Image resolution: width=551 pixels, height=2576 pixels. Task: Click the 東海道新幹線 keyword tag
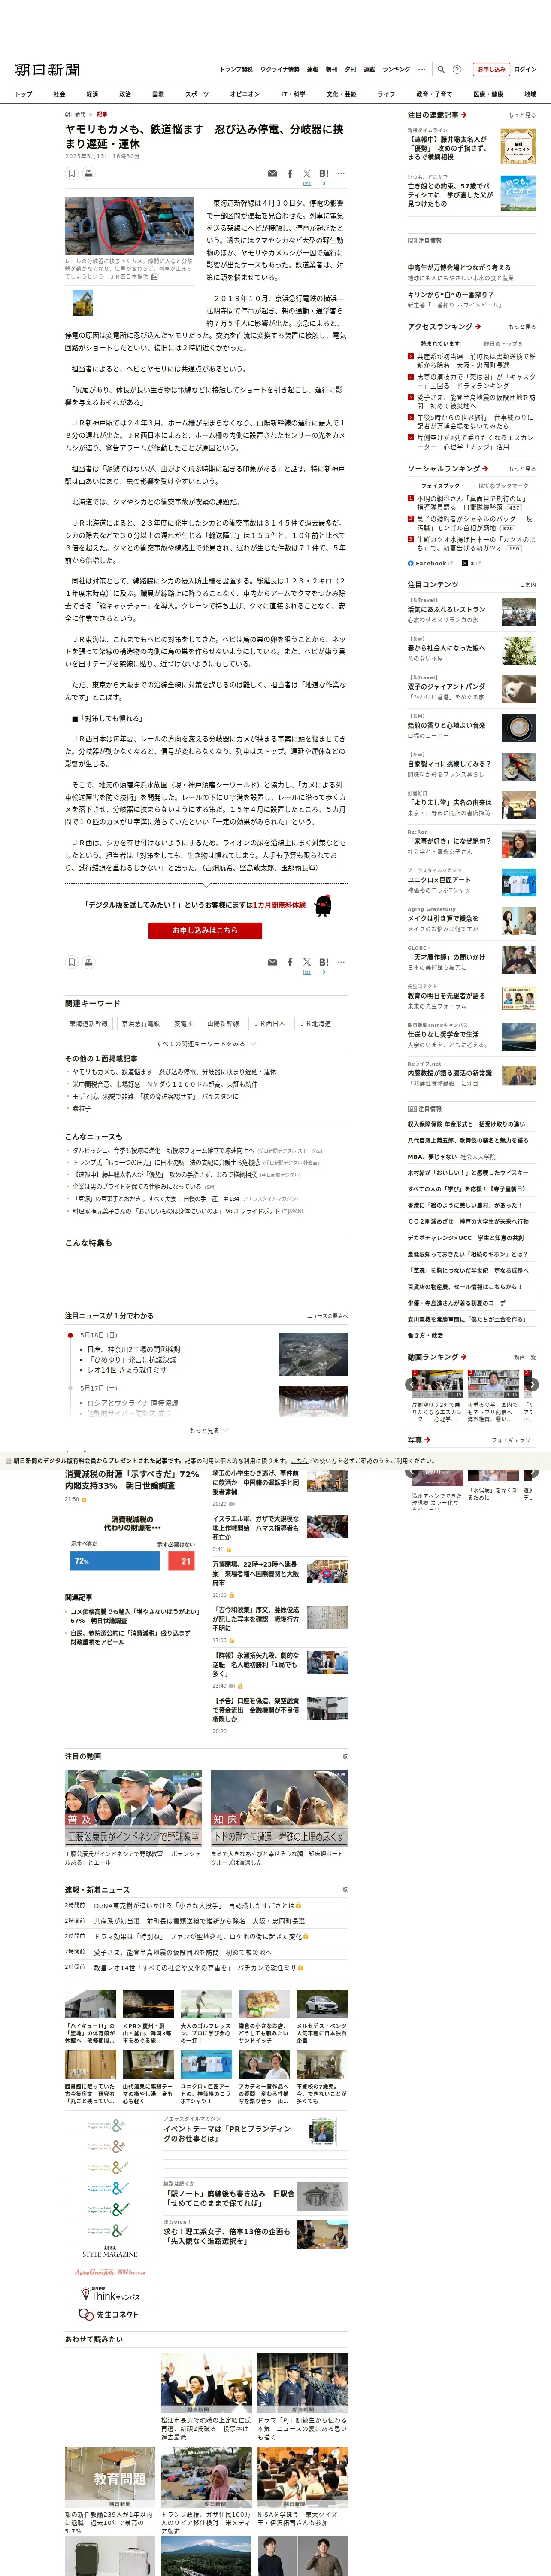point(88,1024)
